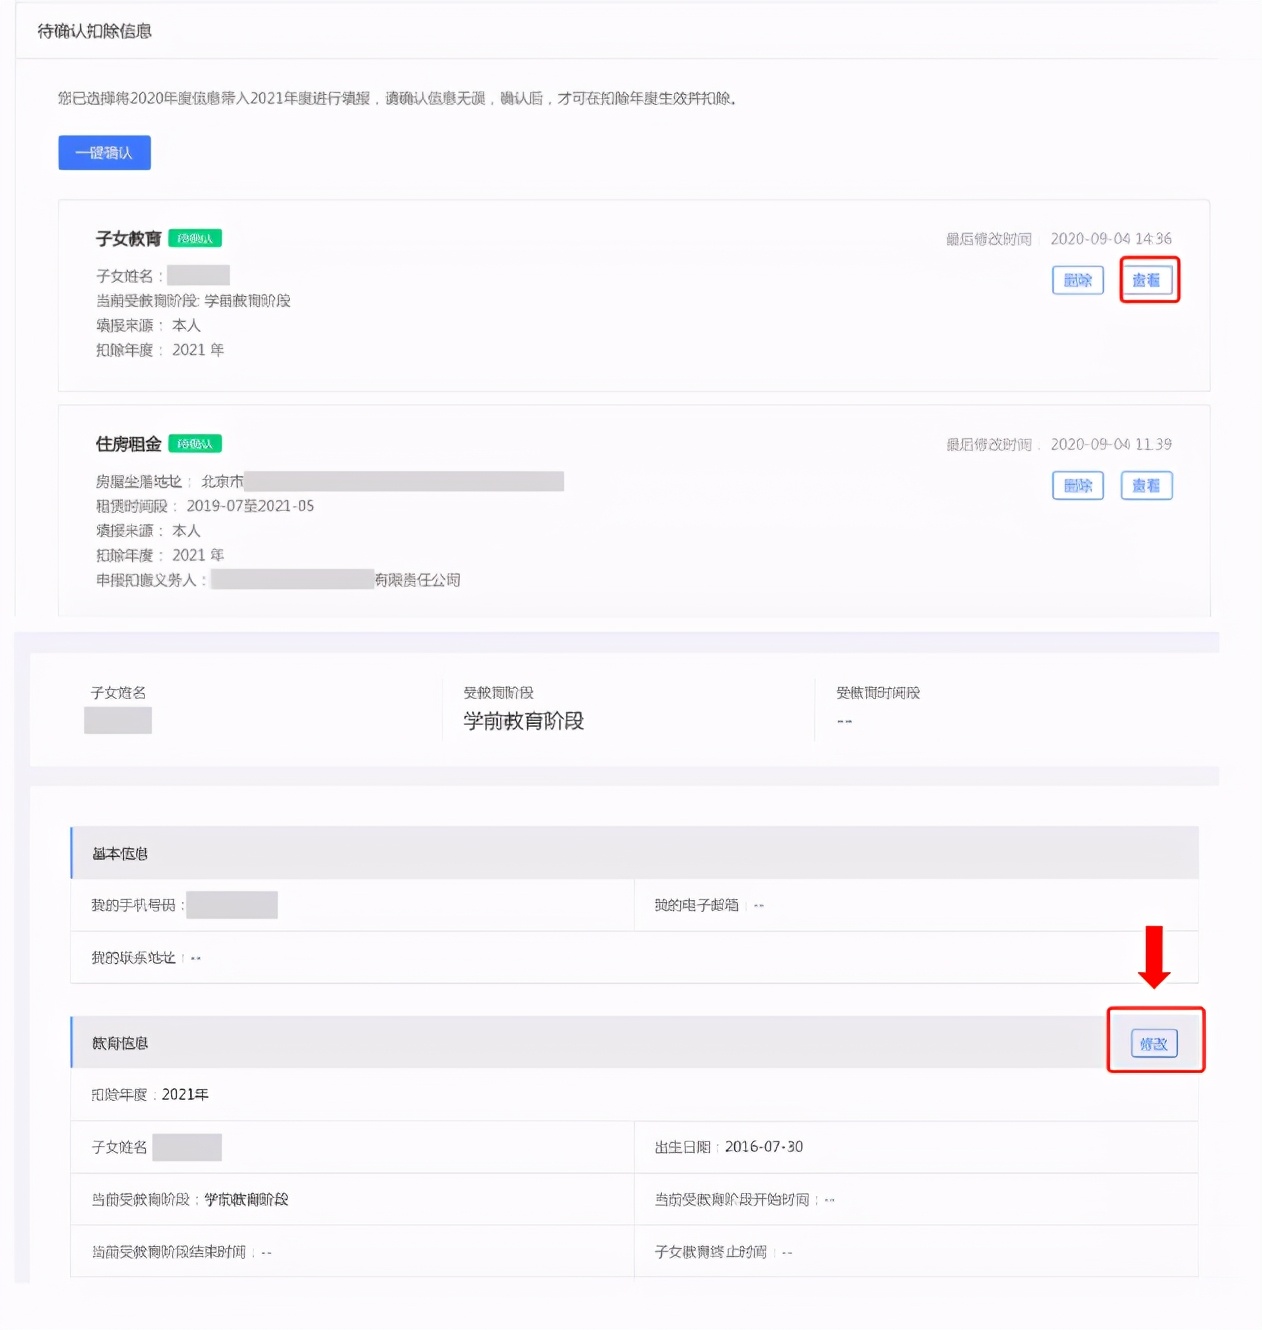The height and width of the screenshot is (1330, 1262).
Task: Click the 我的电子邮箱 field
Action: 709,905
